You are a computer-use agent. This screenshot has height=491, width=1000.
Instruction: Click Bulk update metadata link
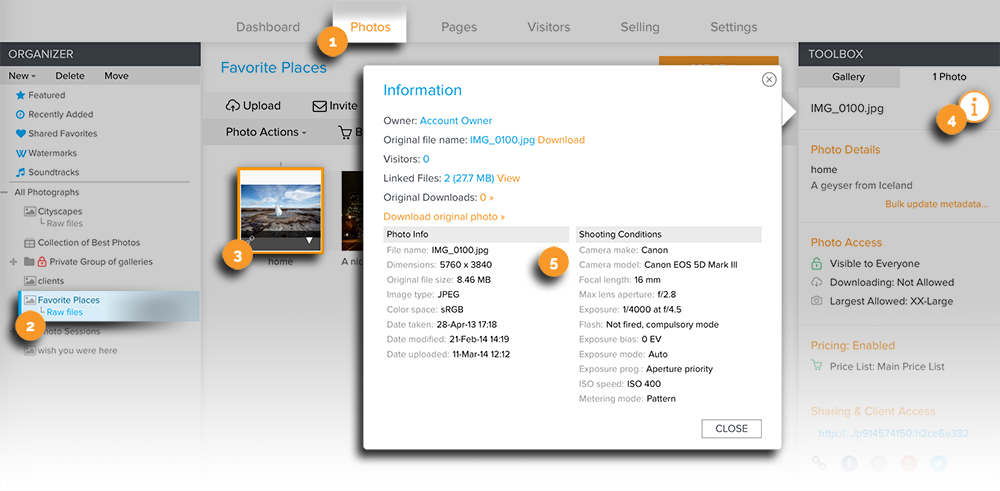[937, 205]
